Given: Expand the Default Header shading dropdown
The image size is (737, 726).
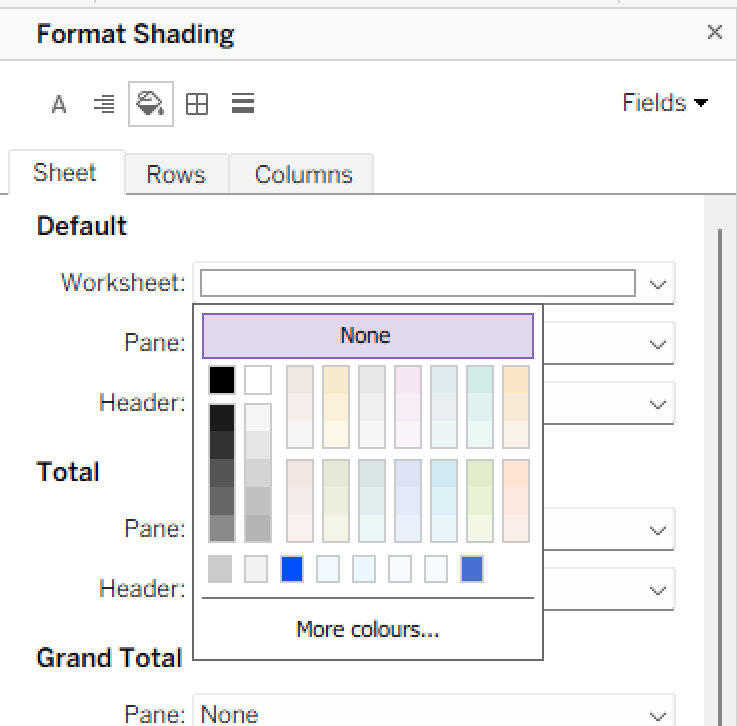Looking at the screenshot, I should [657, 404].
